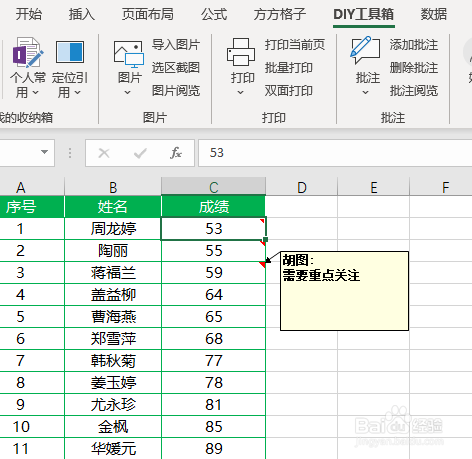The image size is (472, 459).
Task: Select the cell with name 韩秋菊
Action: 113,361
